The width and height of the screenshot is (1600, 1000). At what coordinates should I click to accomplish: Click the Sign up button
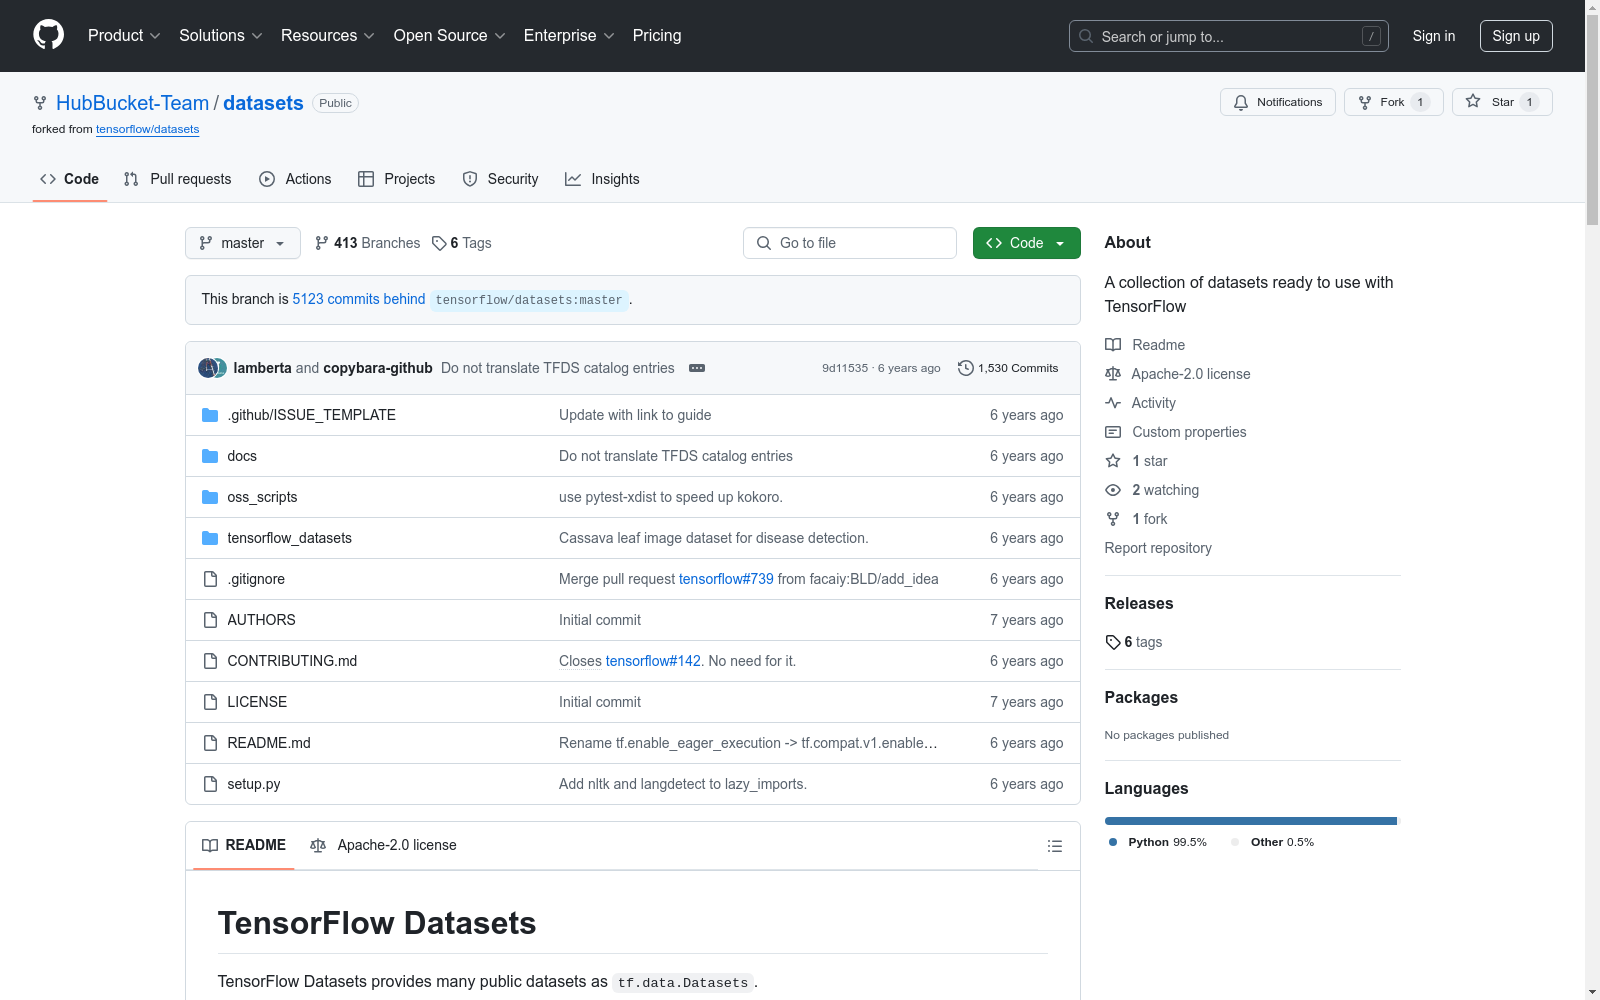coord(1516,36)
